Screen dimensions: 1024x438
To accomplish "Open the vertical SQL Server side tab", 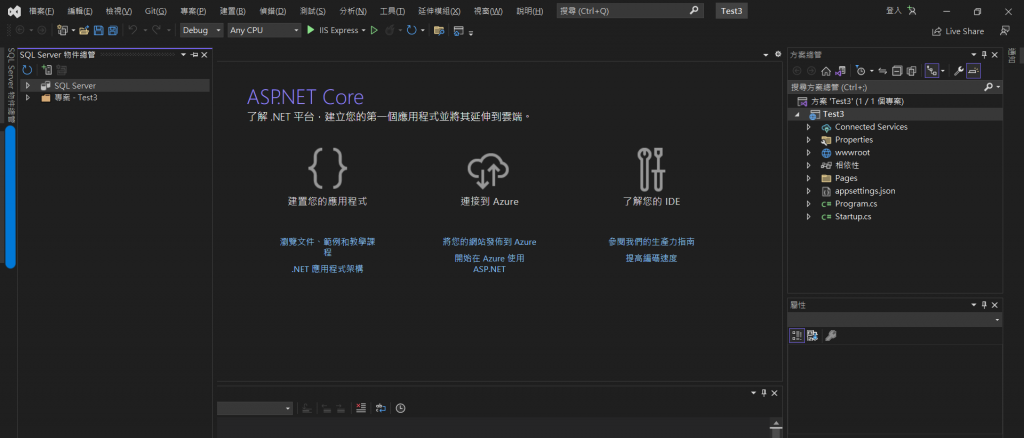I will (10, 85).
